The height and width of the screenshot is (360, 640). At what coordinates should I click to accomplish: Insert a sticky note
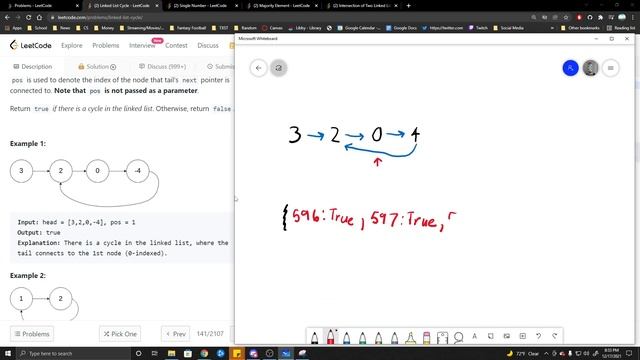coord(491,336)
